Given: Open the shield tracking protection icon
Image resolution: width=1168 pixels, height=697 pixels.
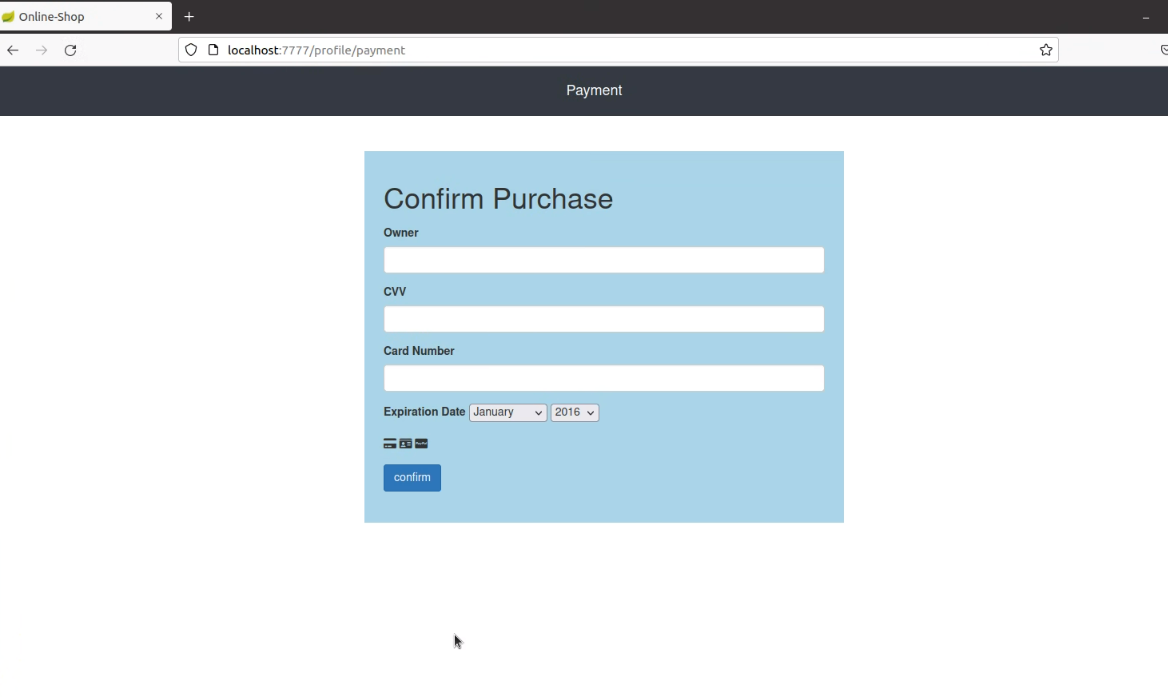Looking at the screenshot, I should point(191,50).
